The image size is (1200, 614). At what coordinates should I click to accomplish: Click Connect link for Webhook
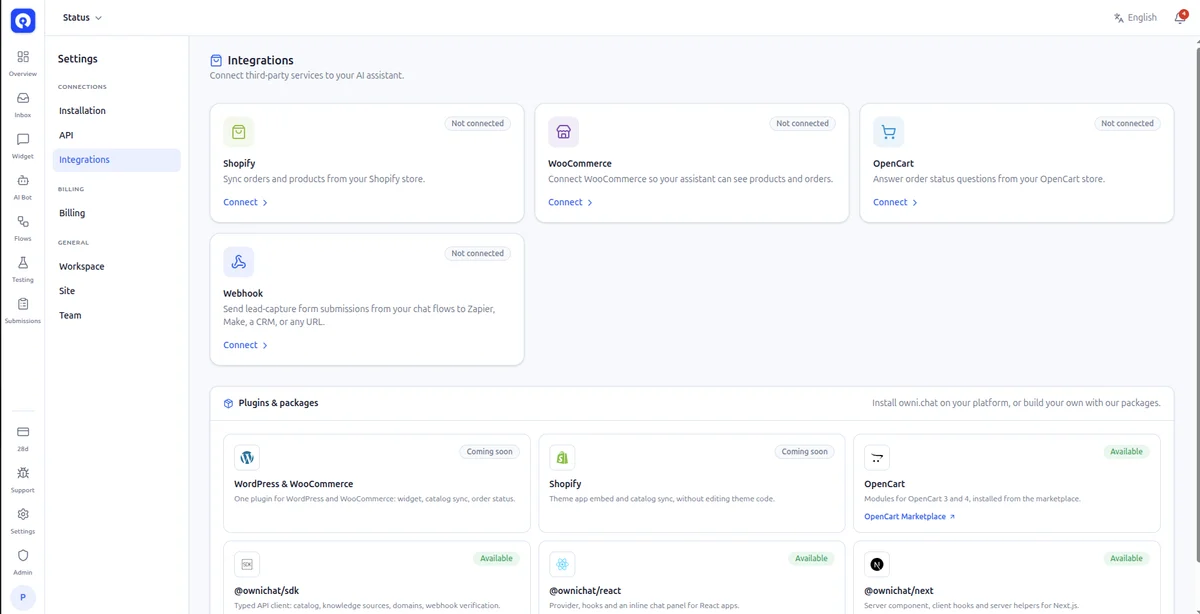coord(246,345)
